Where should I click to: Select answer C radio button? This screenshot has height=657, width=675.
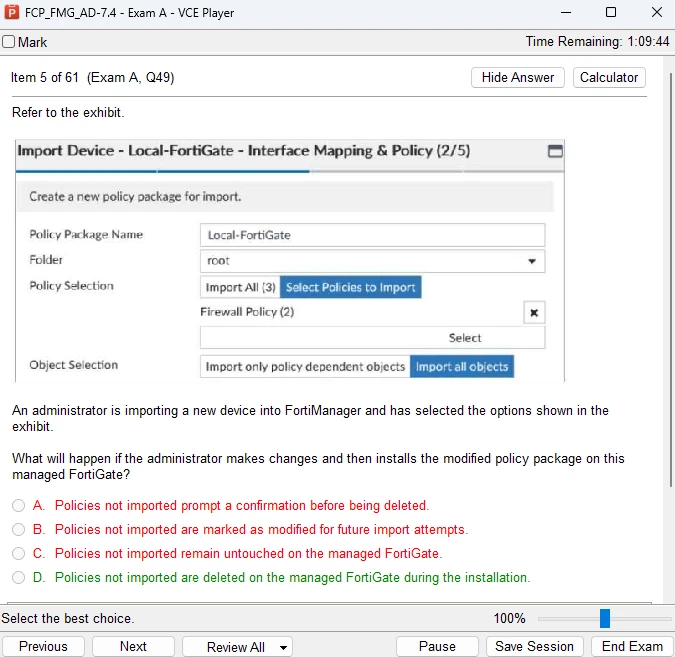click(18, 554)
